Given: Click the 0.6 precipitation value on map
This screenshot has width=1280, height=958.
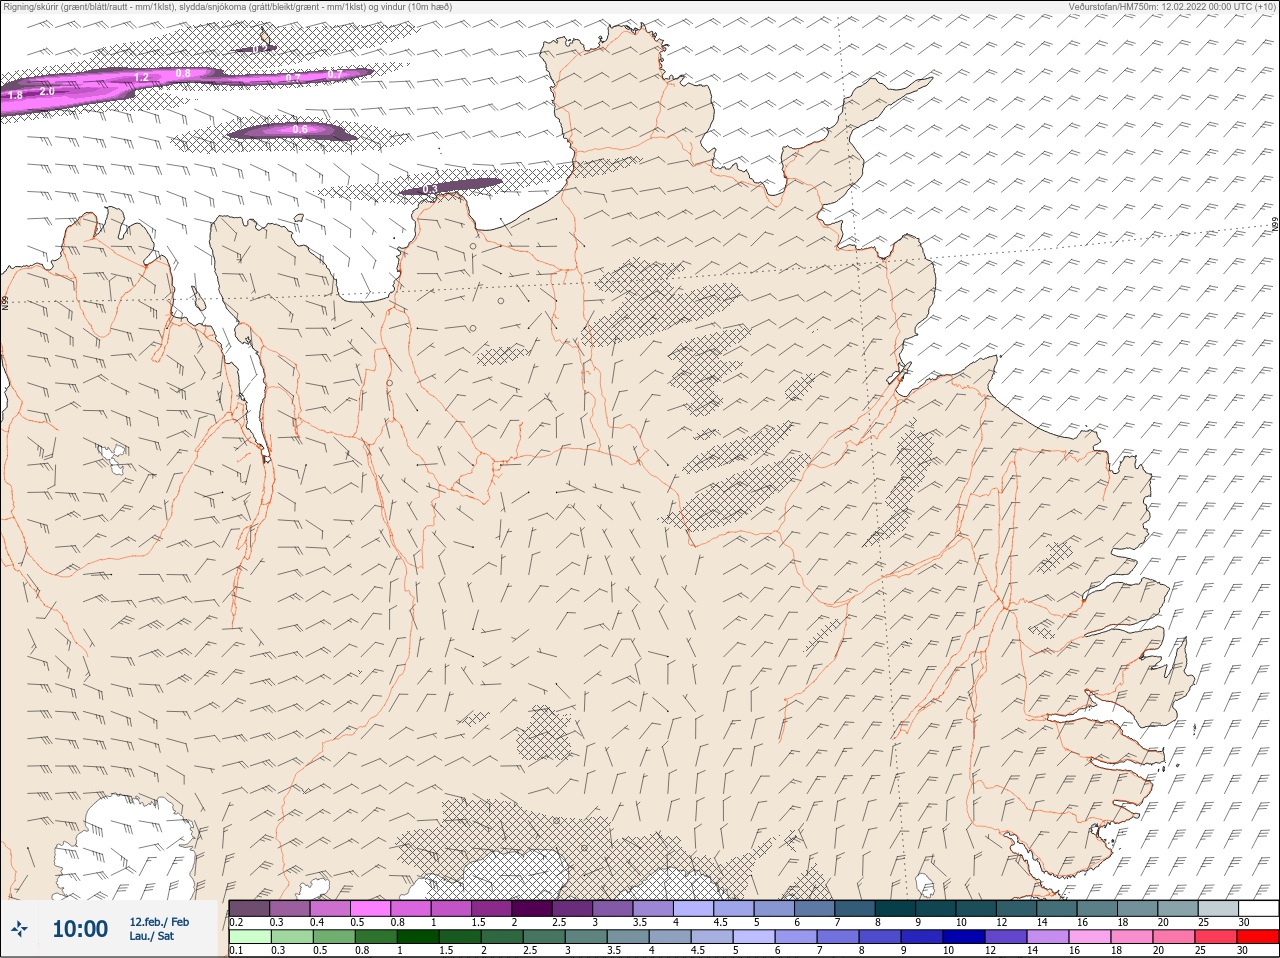Looking at the screenshot, I should pos(300,130).
